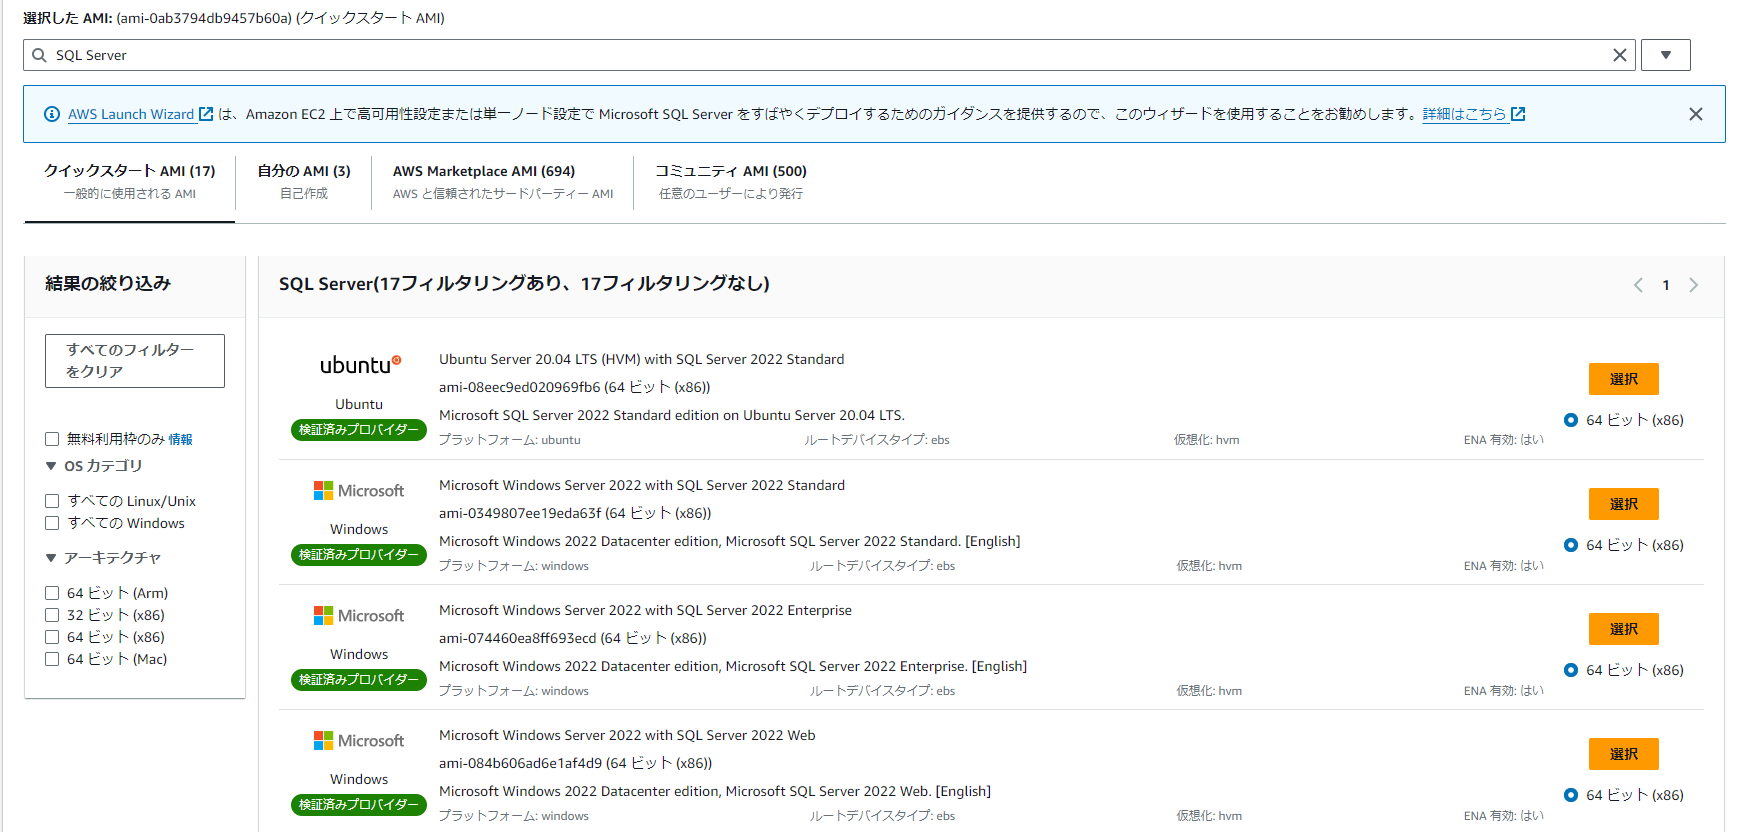Image resolution: width=1741 pixels, height=832 pixels.
Task: Click Microsoft logo for SQL Server 2022 Standard
Action: coord(359,491)
